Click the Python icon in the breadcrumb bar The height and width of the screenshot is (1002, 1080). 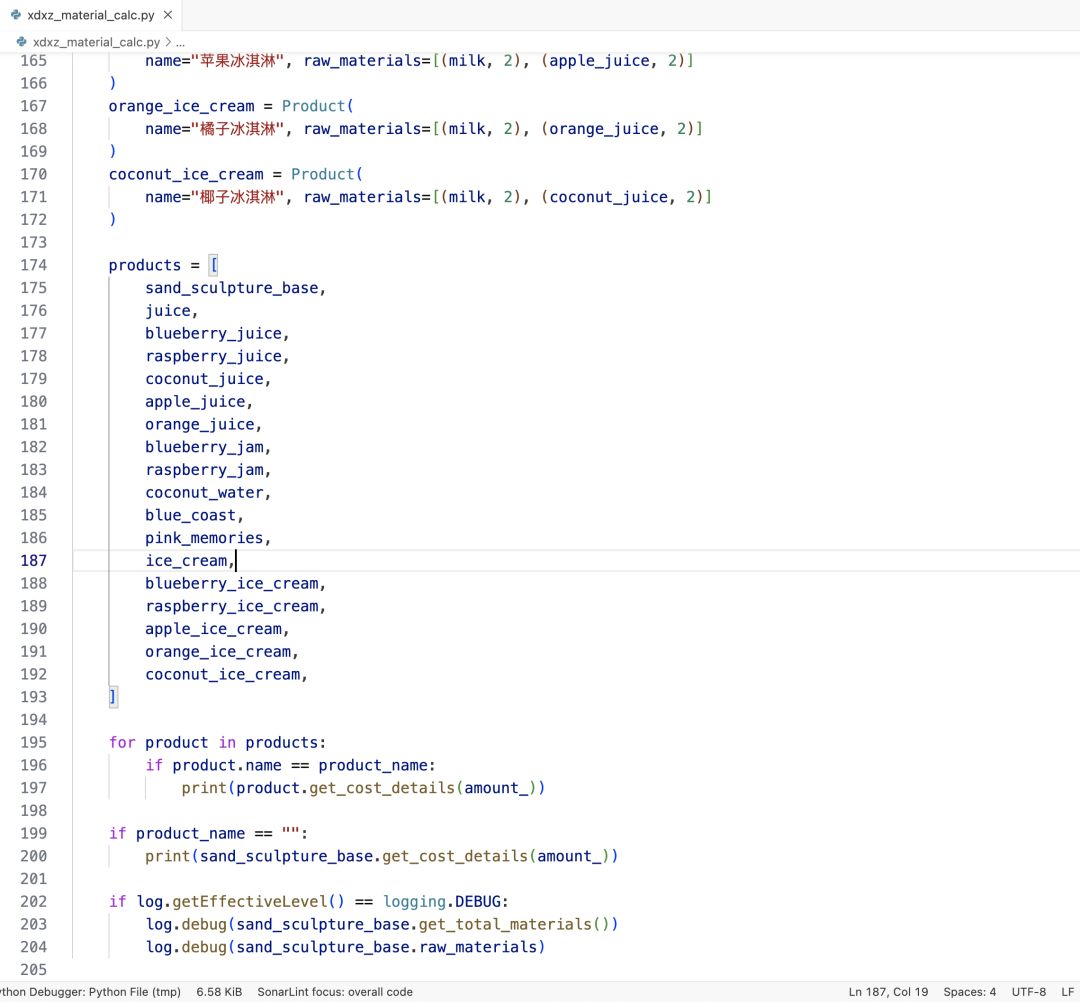(21, 42)
